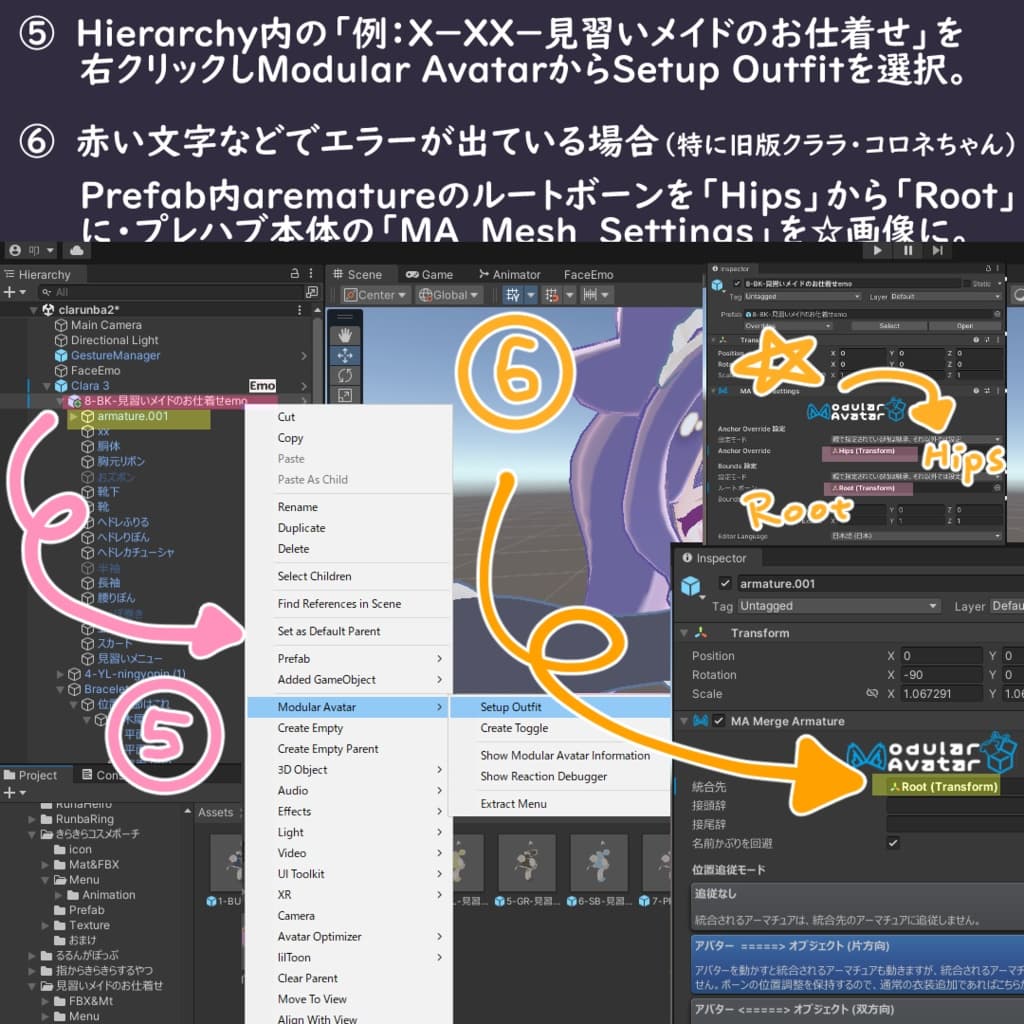1024x1024 pixels.
Task: Collapse the clarunba2 scene
Action: pos(34,310)
